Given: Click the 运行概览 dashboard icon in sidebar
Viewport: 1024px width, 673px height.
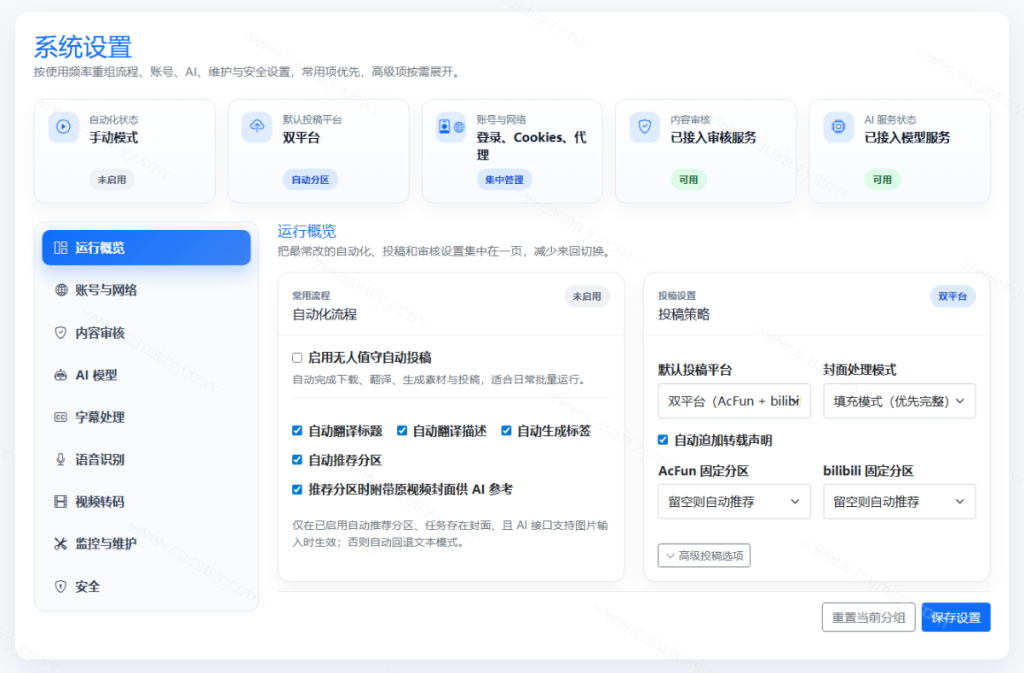Looking at the screenshot, I should click(x=61, y=247).
